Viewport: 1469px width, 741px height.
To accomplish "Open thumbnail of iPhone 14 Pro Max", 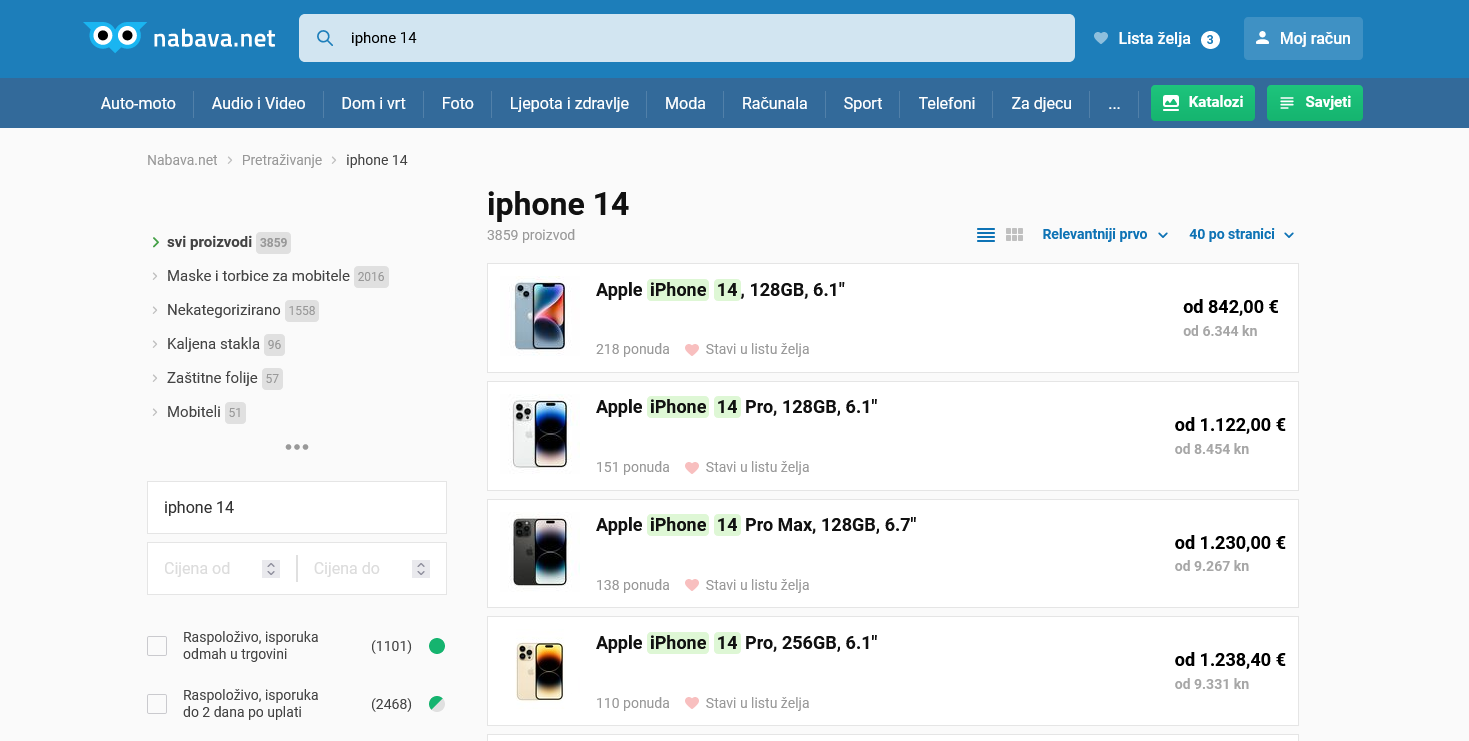I will pos(540,552).
